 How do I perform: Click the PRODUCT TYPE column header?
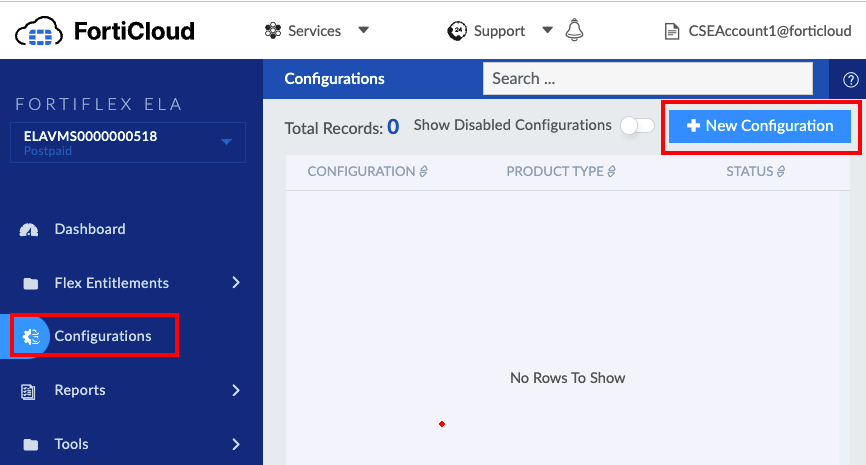[x=555, y=172]
